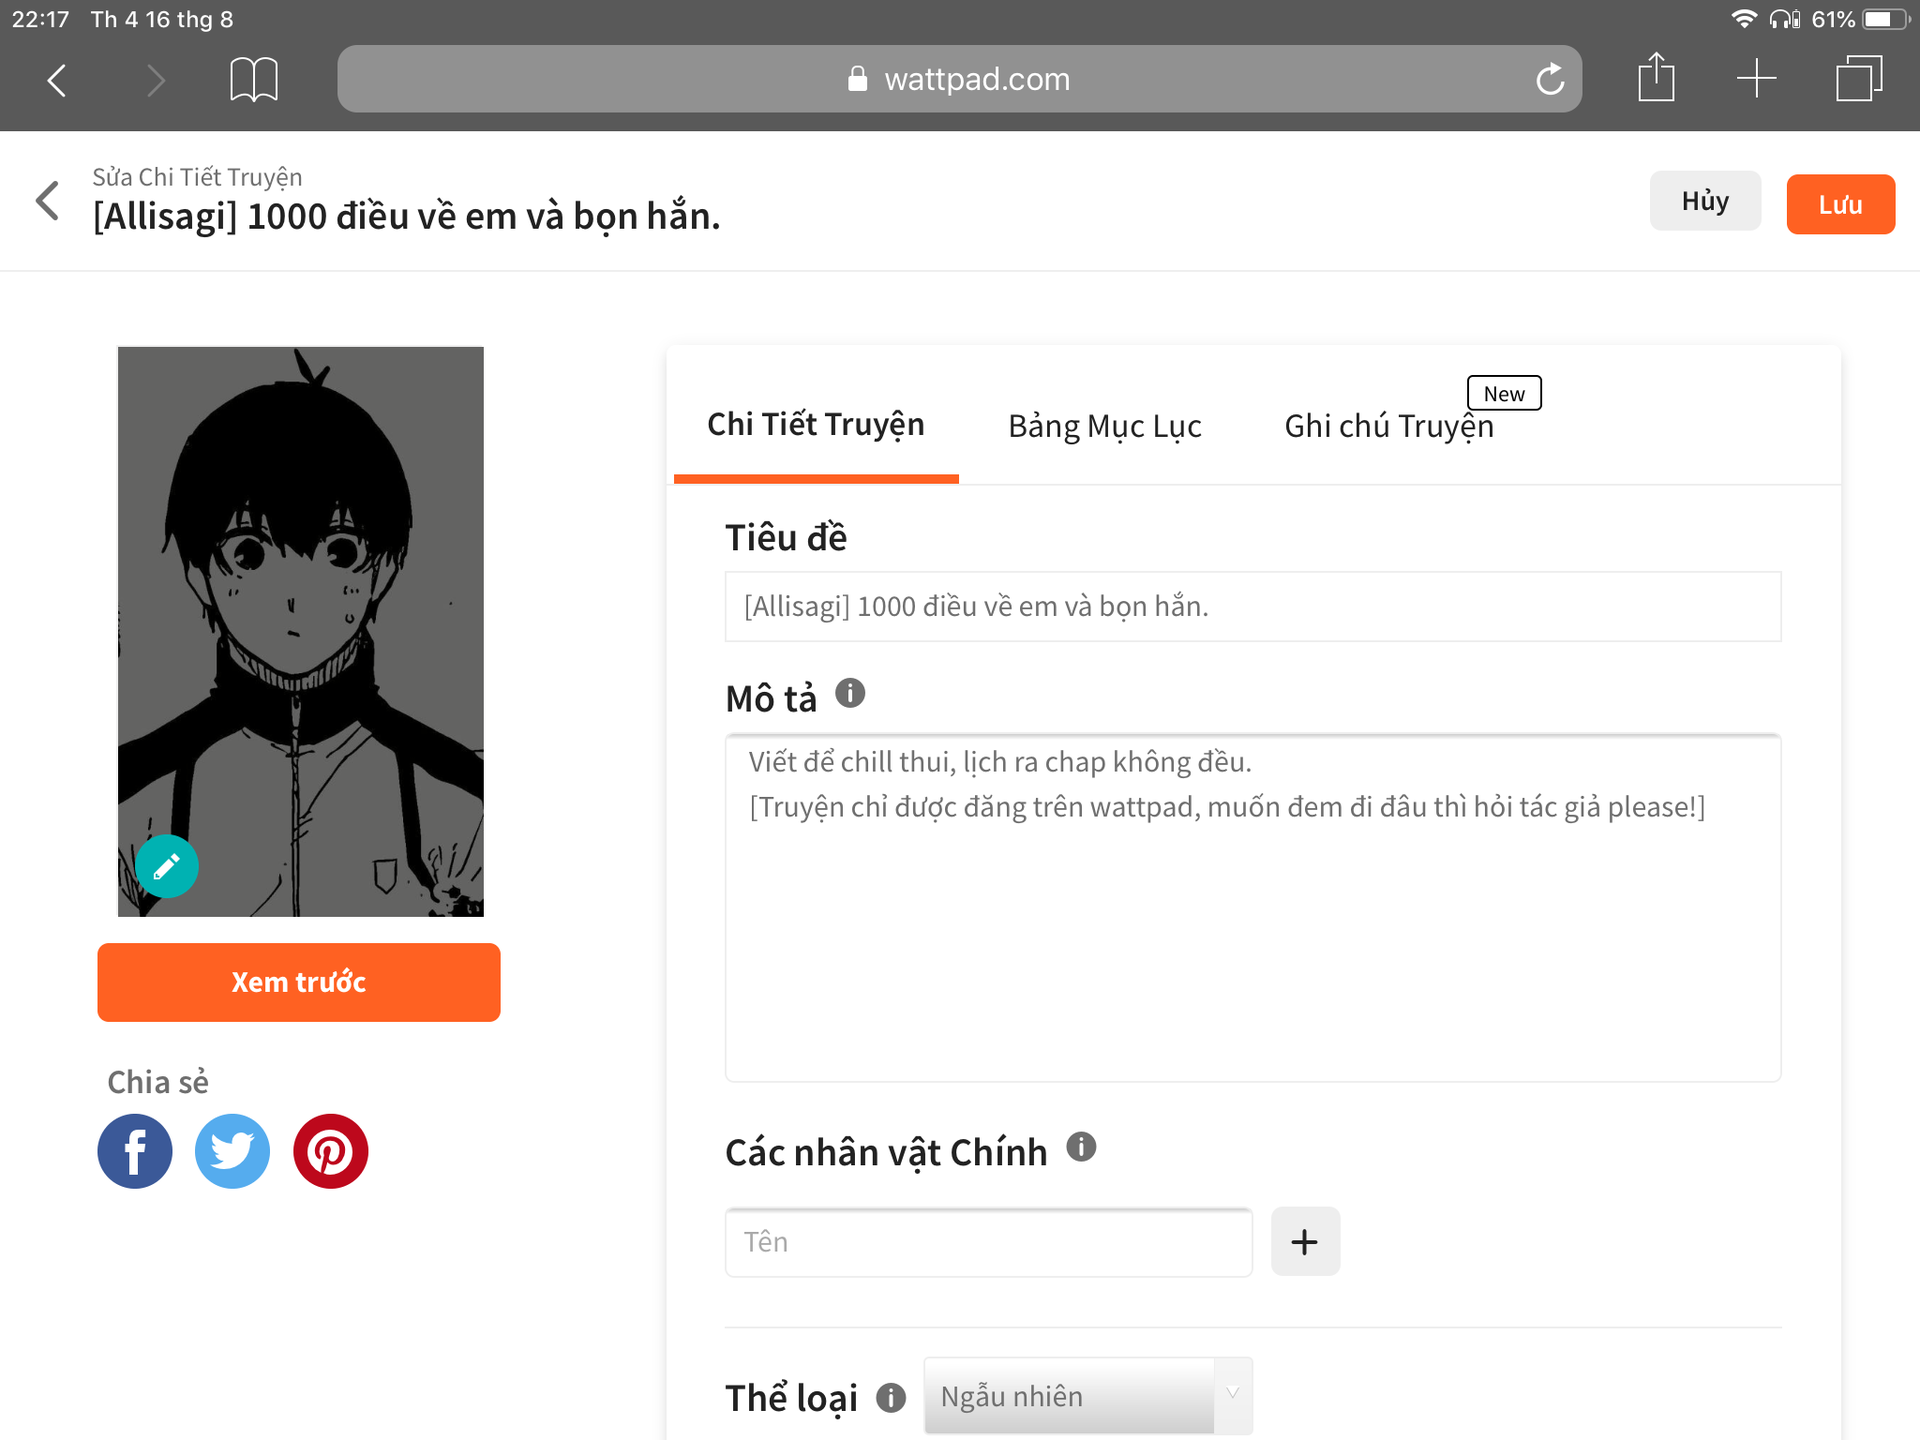Tap the Safari share icon

click(1656, 78)
